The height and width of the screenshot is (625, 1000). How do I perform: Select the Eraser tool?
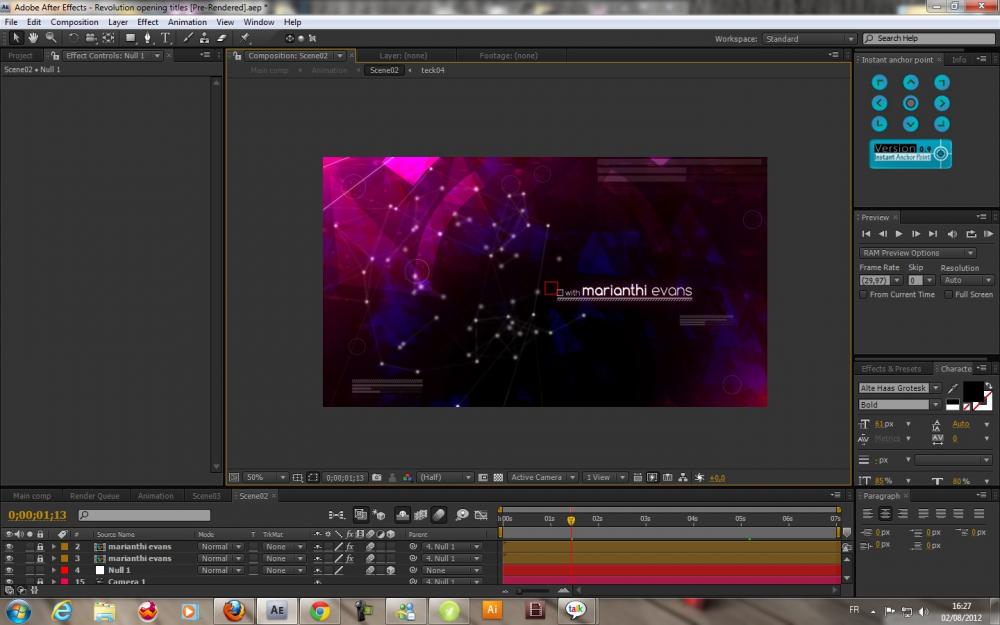tap(221, 38)
